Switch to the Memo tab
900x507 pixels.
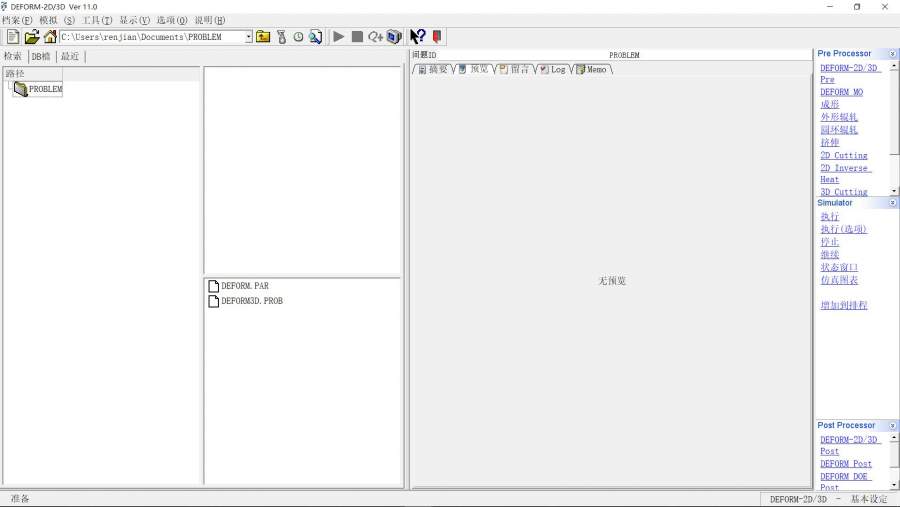(x=592, y=69)
